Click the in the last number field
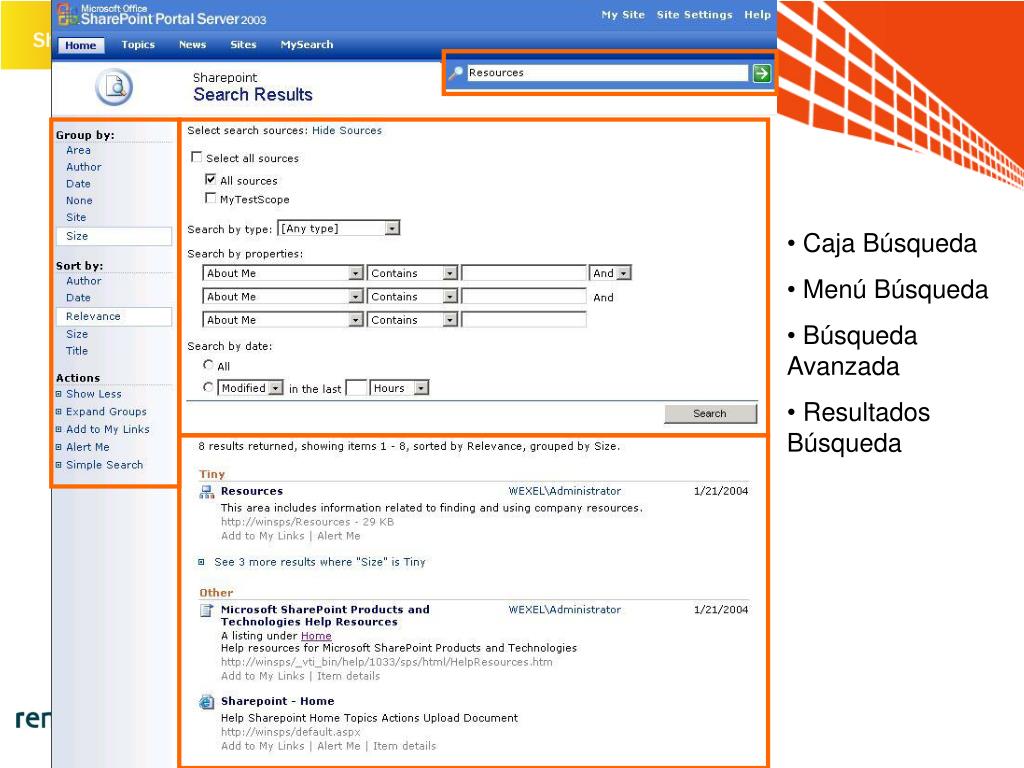Image resolution: width=1024 pixels, height=768 pixels. pos(356,389)
